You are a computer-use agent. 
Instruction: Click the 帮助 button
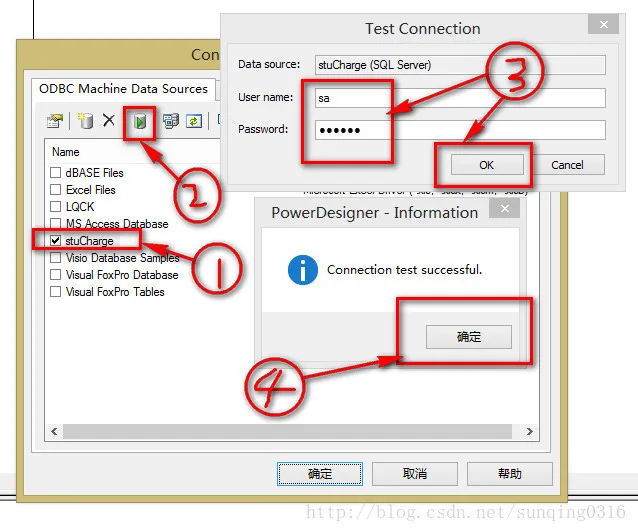tap(509, 474)
